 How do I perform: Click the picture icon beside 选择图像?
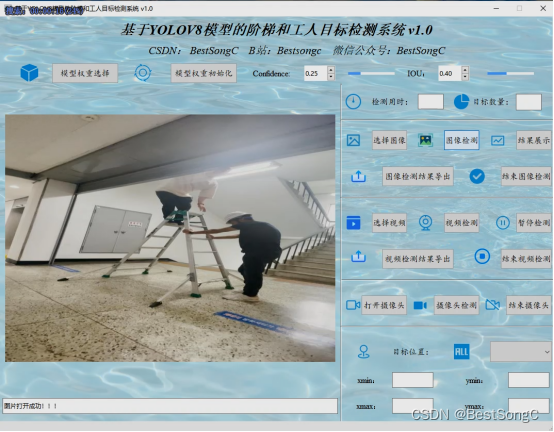click(353, 140)
